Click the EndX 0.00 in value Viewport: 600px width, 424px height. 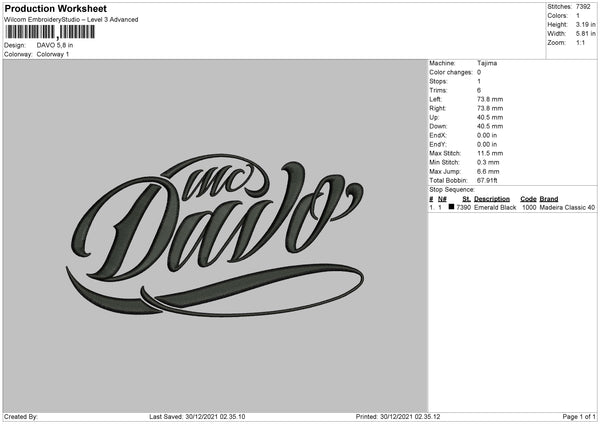[487, 135]
